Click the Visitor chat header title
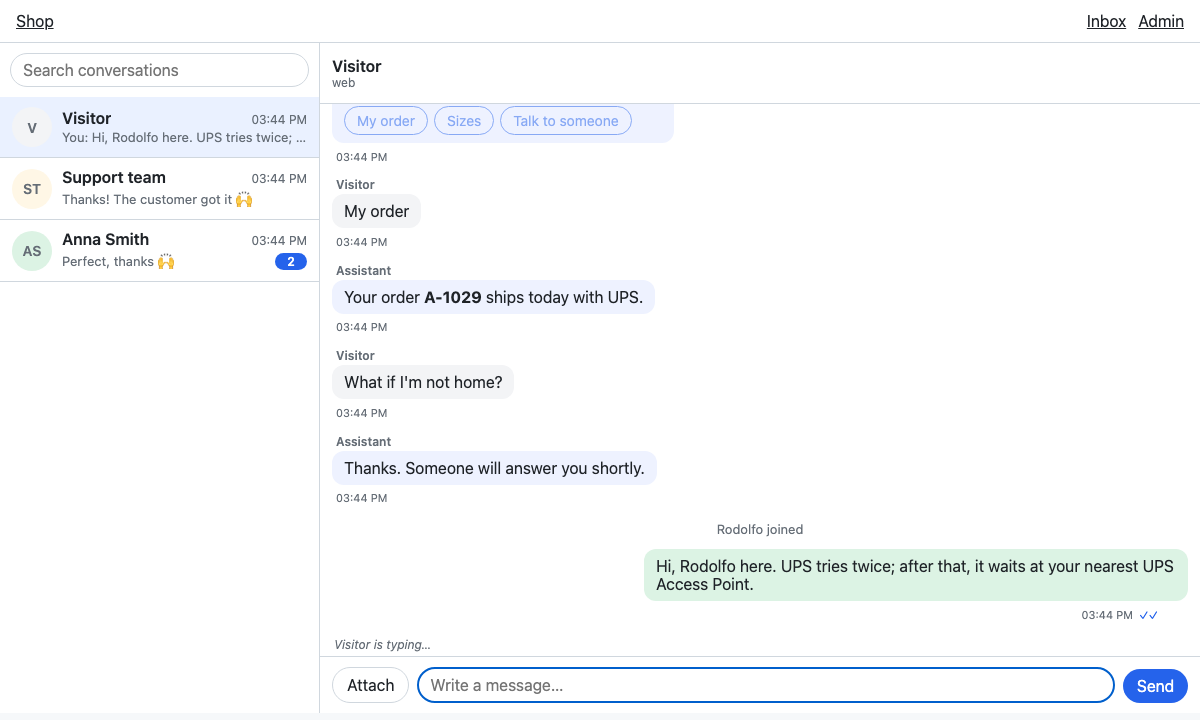The height and width of the screenshot is (720, 1200). tap(357, 66)
